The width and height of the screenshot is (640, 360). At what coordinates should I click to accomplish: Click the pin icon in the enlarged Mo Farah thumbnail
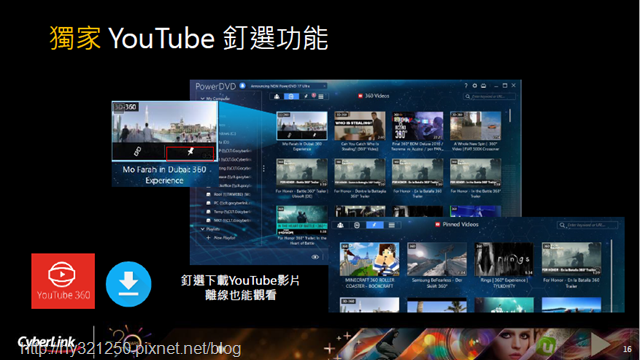click(190, 152)
